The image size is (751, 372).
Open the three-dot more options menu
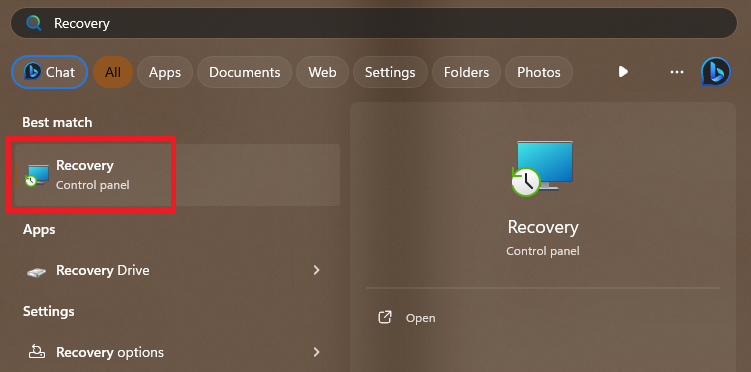point(677,72)
